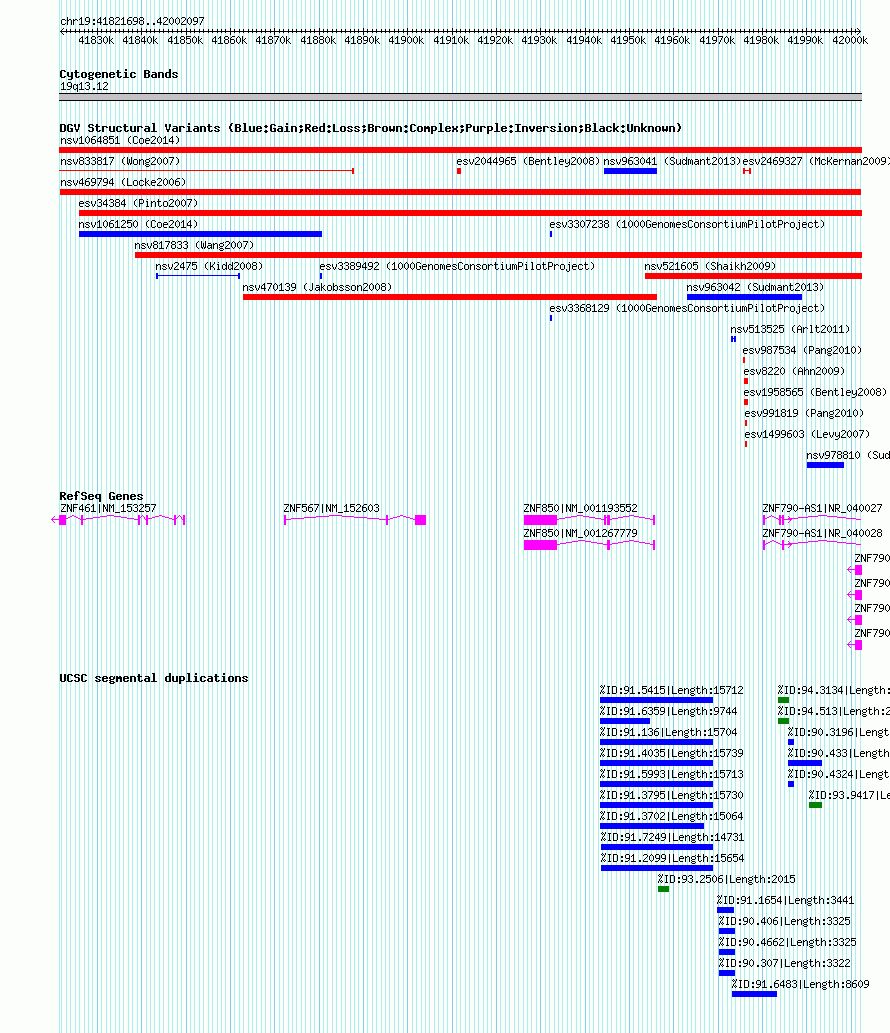The height and width of the screenshot is (1033, 890).
Task: Click the blue gain bar under nsv1061250 (Coe2014)
Action: coord(200,234)
